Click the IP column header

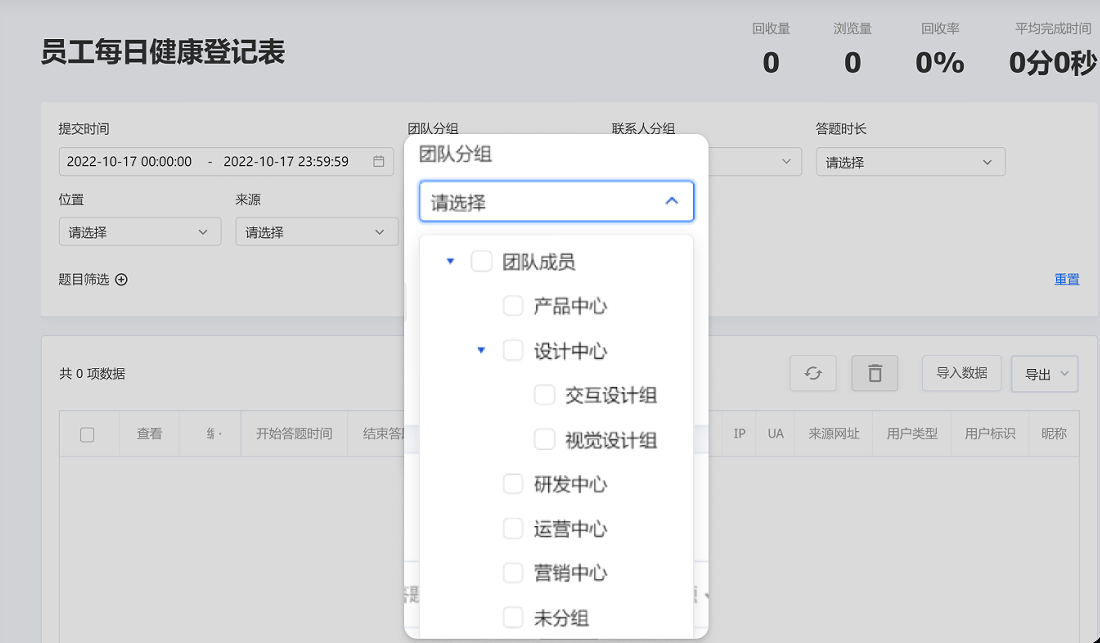[739, 434]
